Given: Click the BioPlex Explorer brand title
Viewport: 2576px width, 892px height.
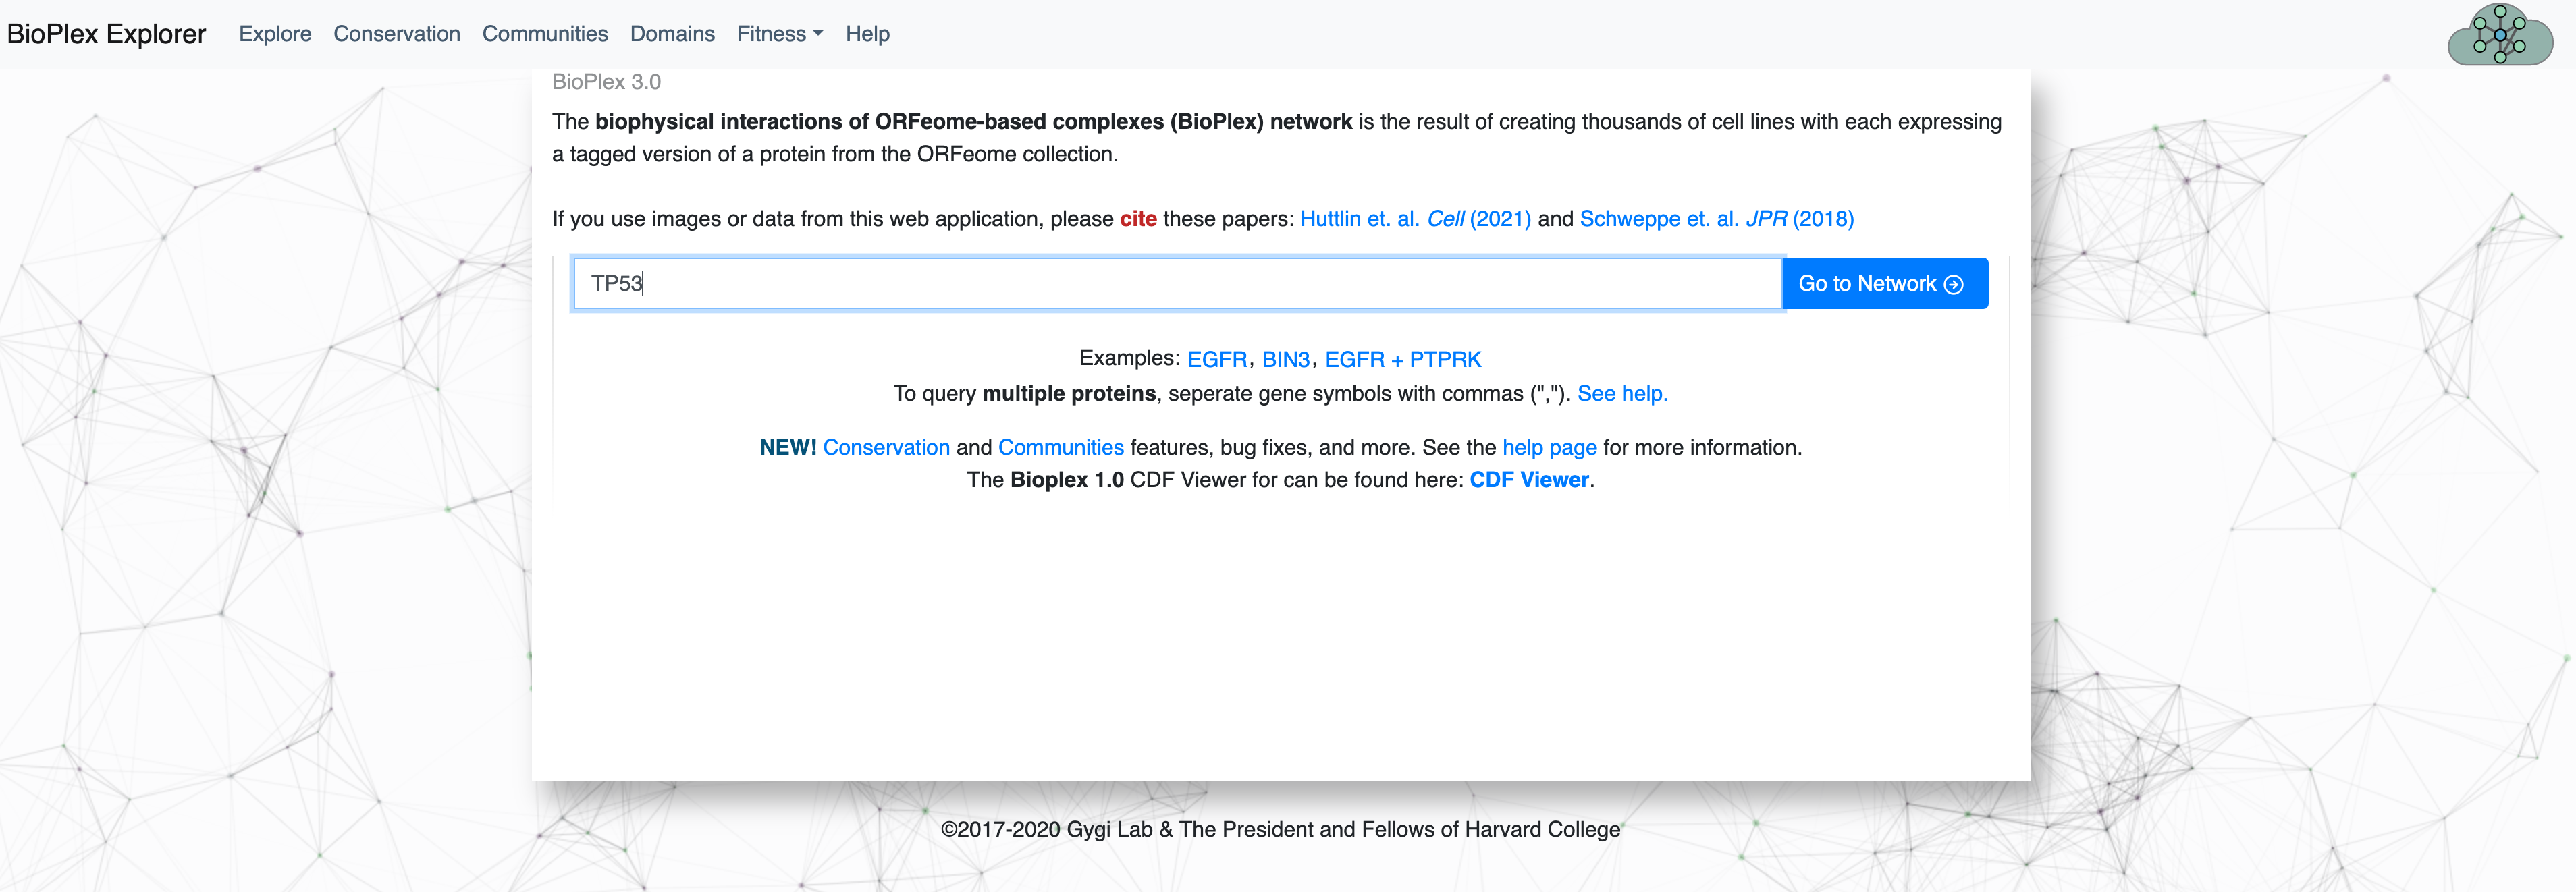Looking at the screenshot, I should (106, 34).
